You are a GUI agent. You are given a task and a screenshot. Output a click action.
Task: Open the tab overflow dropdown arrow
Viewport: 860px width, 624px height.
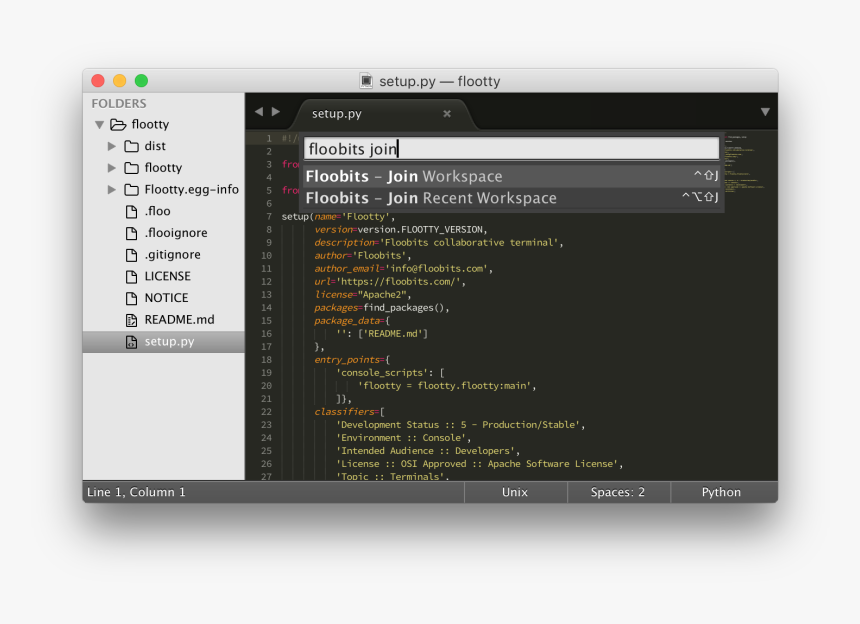(764, 112)
